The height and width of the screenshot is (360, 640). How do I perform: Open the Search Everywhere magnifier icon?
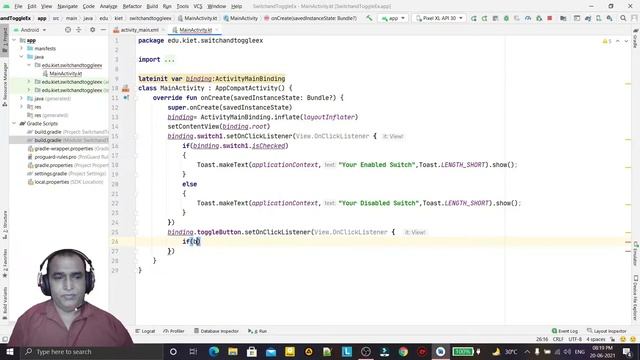[623, 18]
